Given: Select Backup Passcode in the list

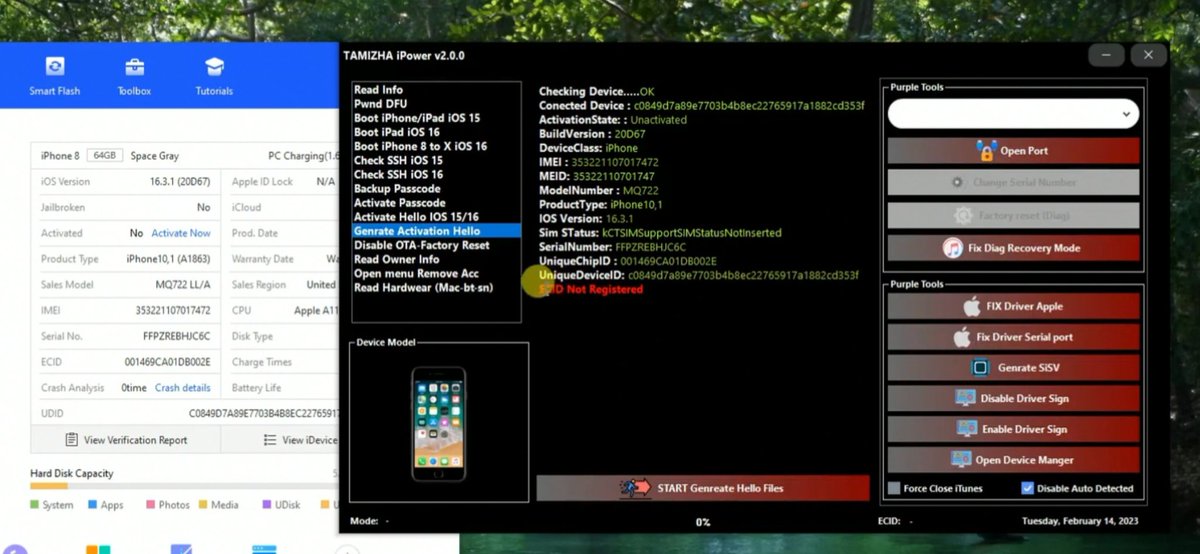Looking at the screenshot, I should click(x=436, y=189).
